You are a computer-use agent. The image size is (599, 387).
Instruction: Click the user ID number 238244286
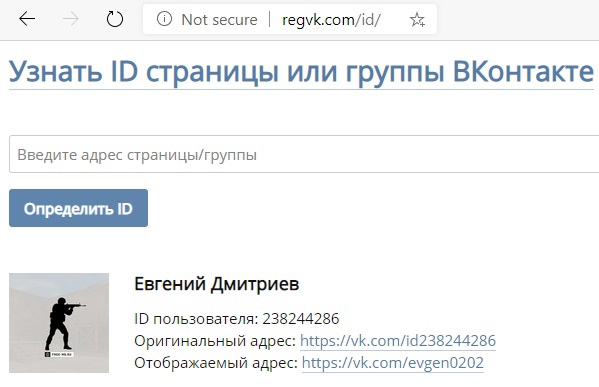301,319
